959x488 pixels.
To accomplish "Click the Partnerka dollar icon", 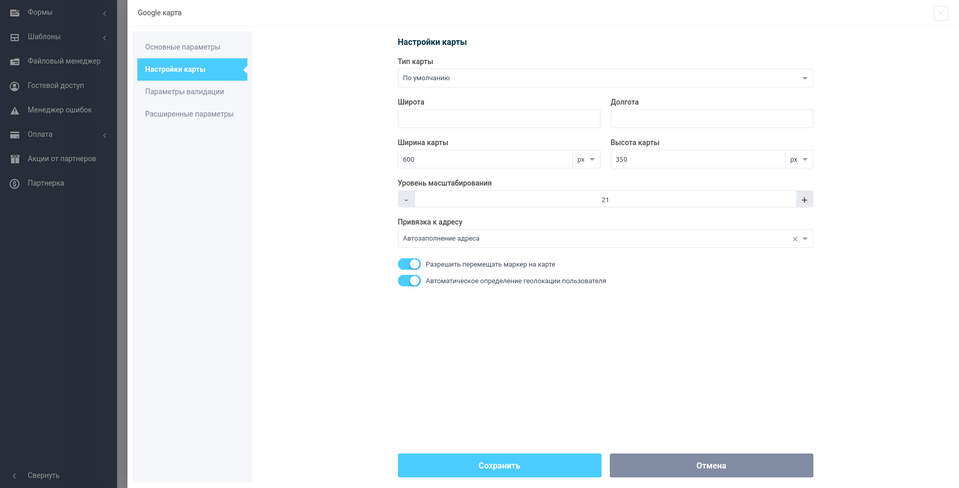I will 15,183.
